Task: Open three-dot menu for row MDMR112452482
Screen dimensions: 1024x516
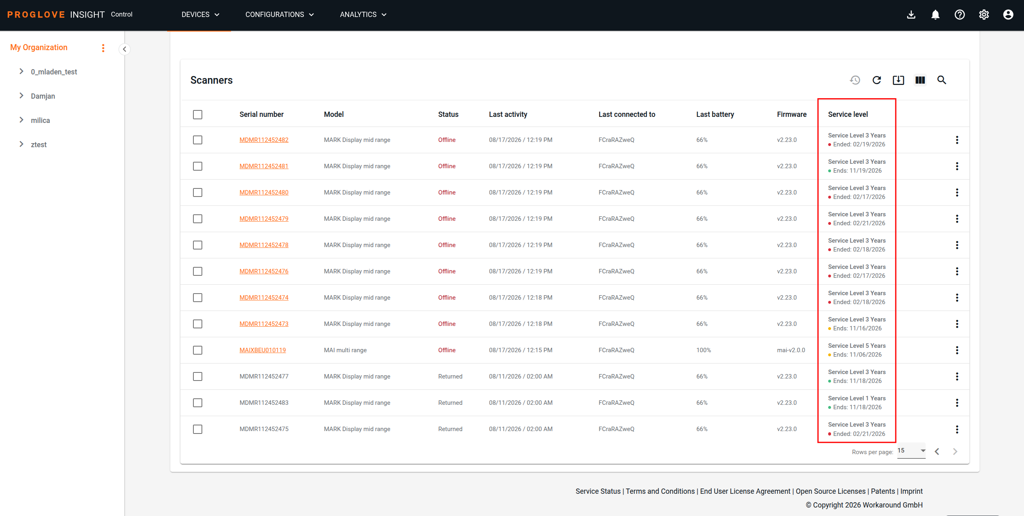Action: [957, 140]
